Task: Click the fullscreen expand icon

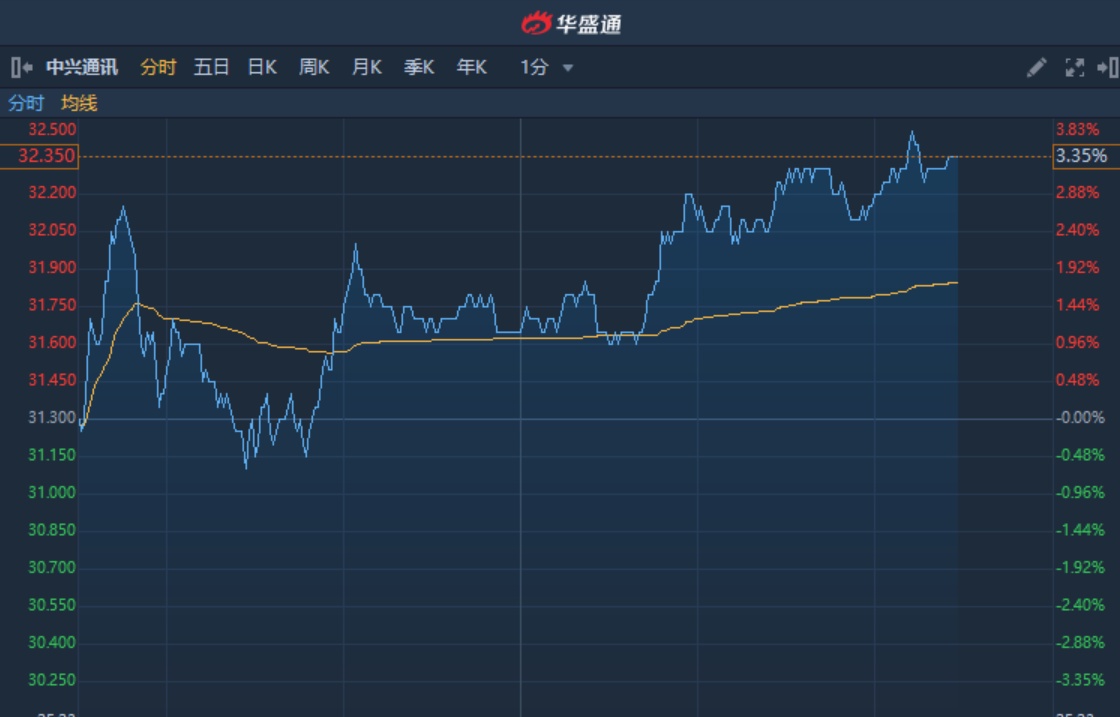Action: (x=1075, y=67)
